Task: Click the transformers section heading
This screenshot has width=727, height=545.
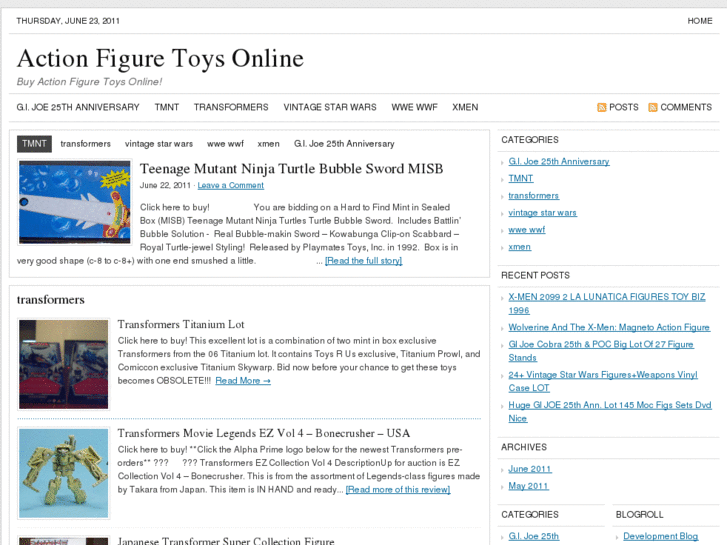Action: coord(51,300)
